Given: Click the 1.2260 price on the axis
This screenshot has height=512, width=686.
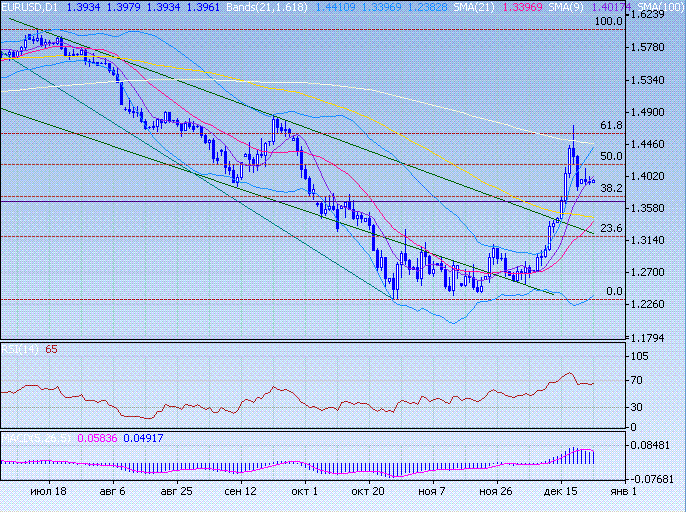Looking at the screenshot, I should pos(657,304).
